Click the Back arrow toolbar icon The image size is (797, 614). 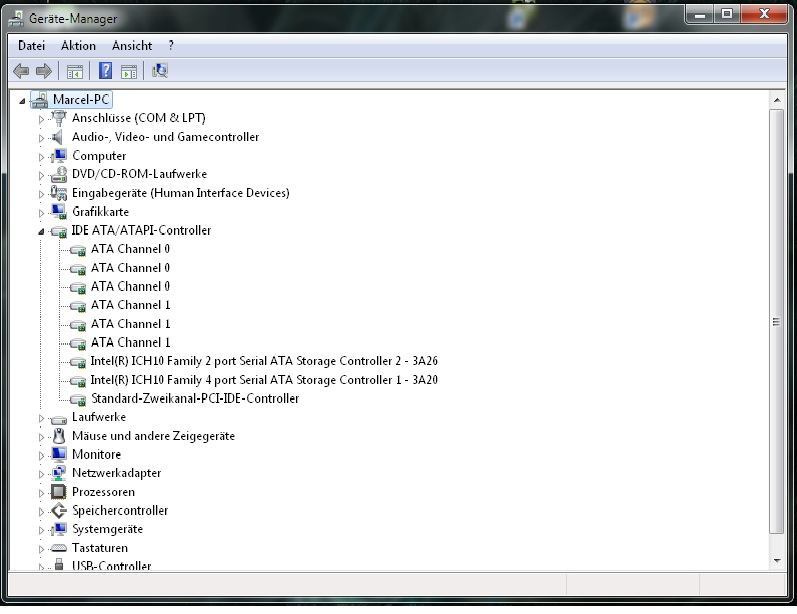21,71
